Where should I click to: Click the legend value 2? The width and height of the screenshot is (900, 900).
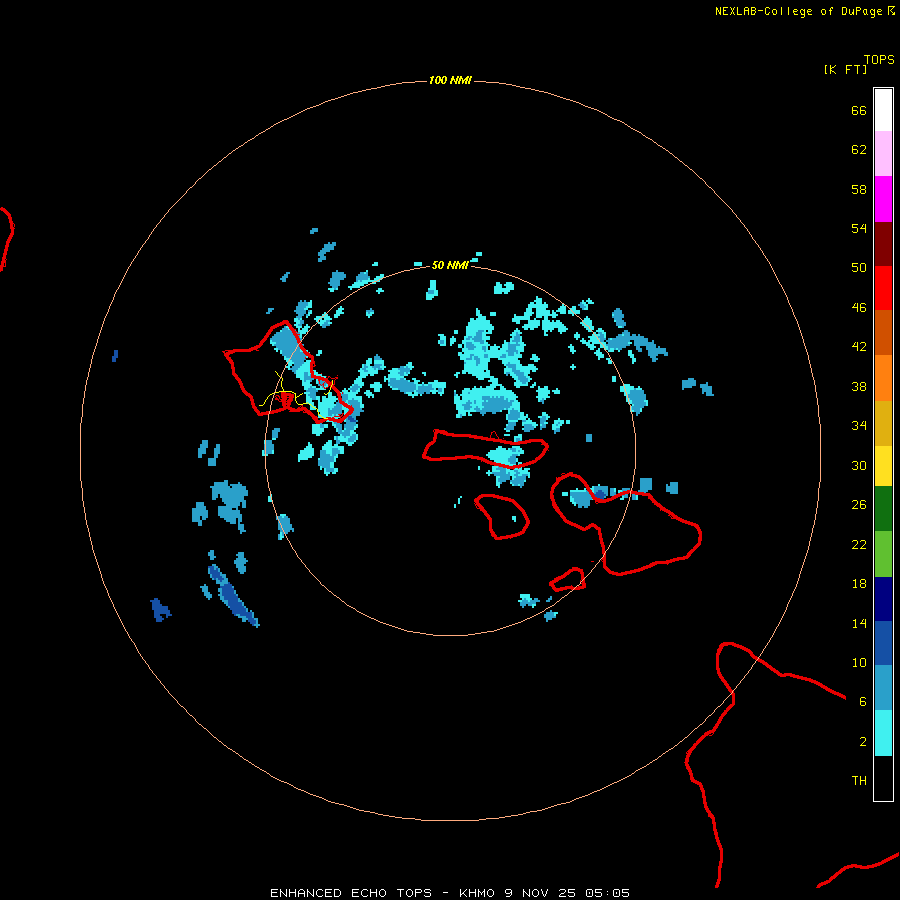(x=863, y=742)
